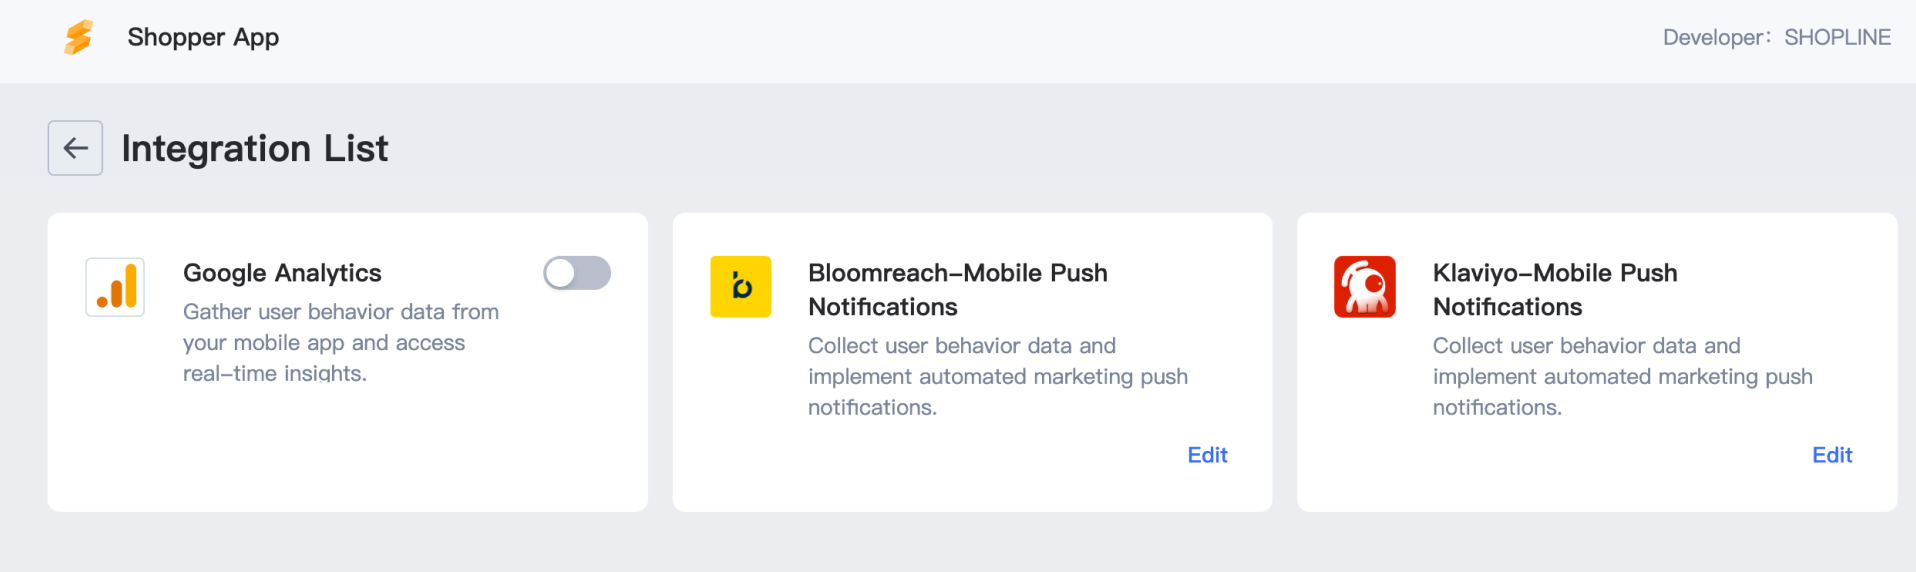Click the Shopper App lightning logo
The image size is (1916, 572).
tap(78, 38)
